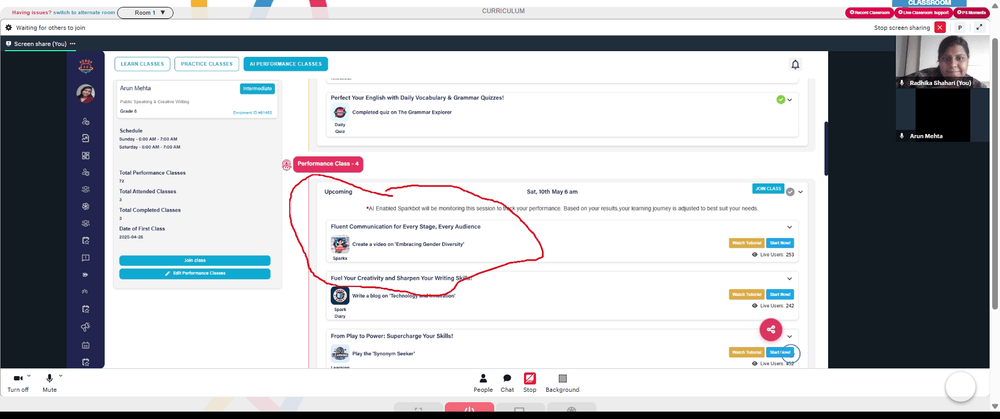Collapse the Upcoming class section chevron
Viewport: 1000px width, 419px height.
click(x=800, y=191)
